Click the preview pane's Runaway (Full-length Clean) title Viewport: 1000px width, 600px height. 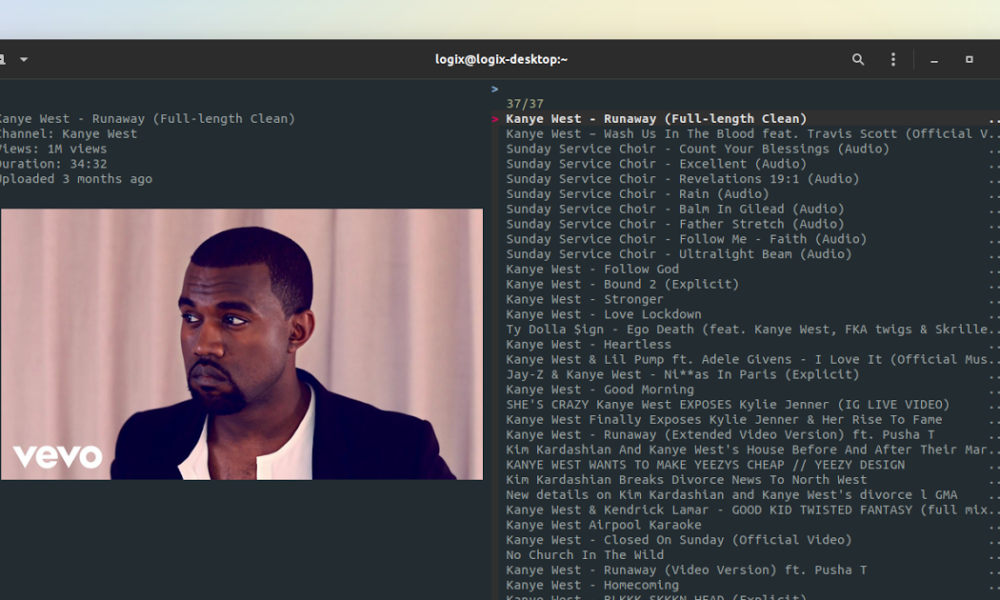coord(147,119)
